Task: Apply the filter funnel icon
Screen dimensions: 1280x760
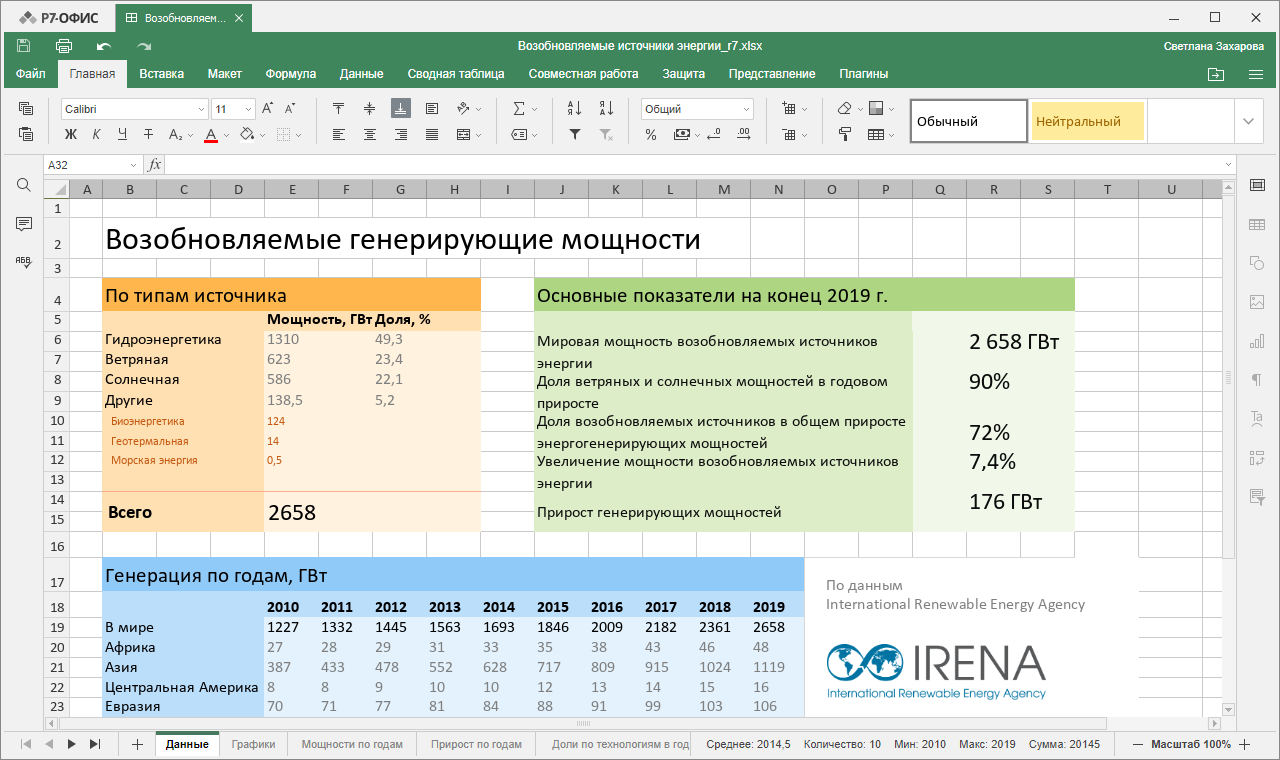Action: pos(574,134)
